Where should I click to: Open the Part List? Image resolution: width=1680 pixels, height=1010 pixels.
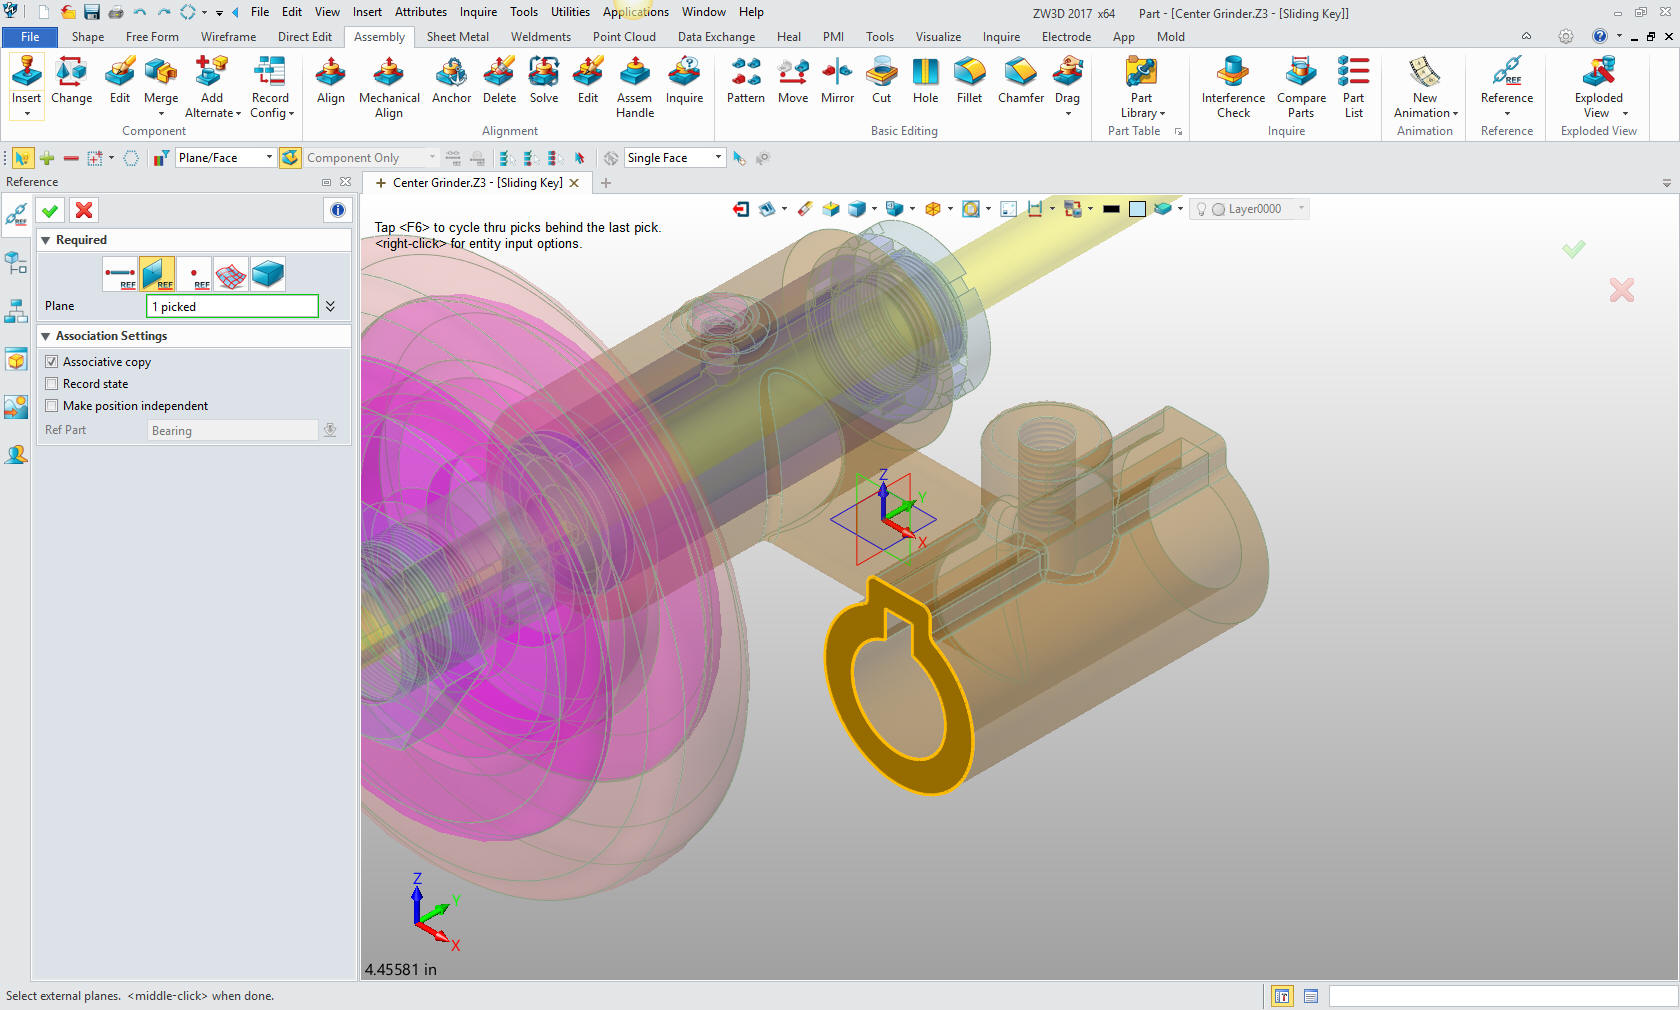pos(1353,87)
